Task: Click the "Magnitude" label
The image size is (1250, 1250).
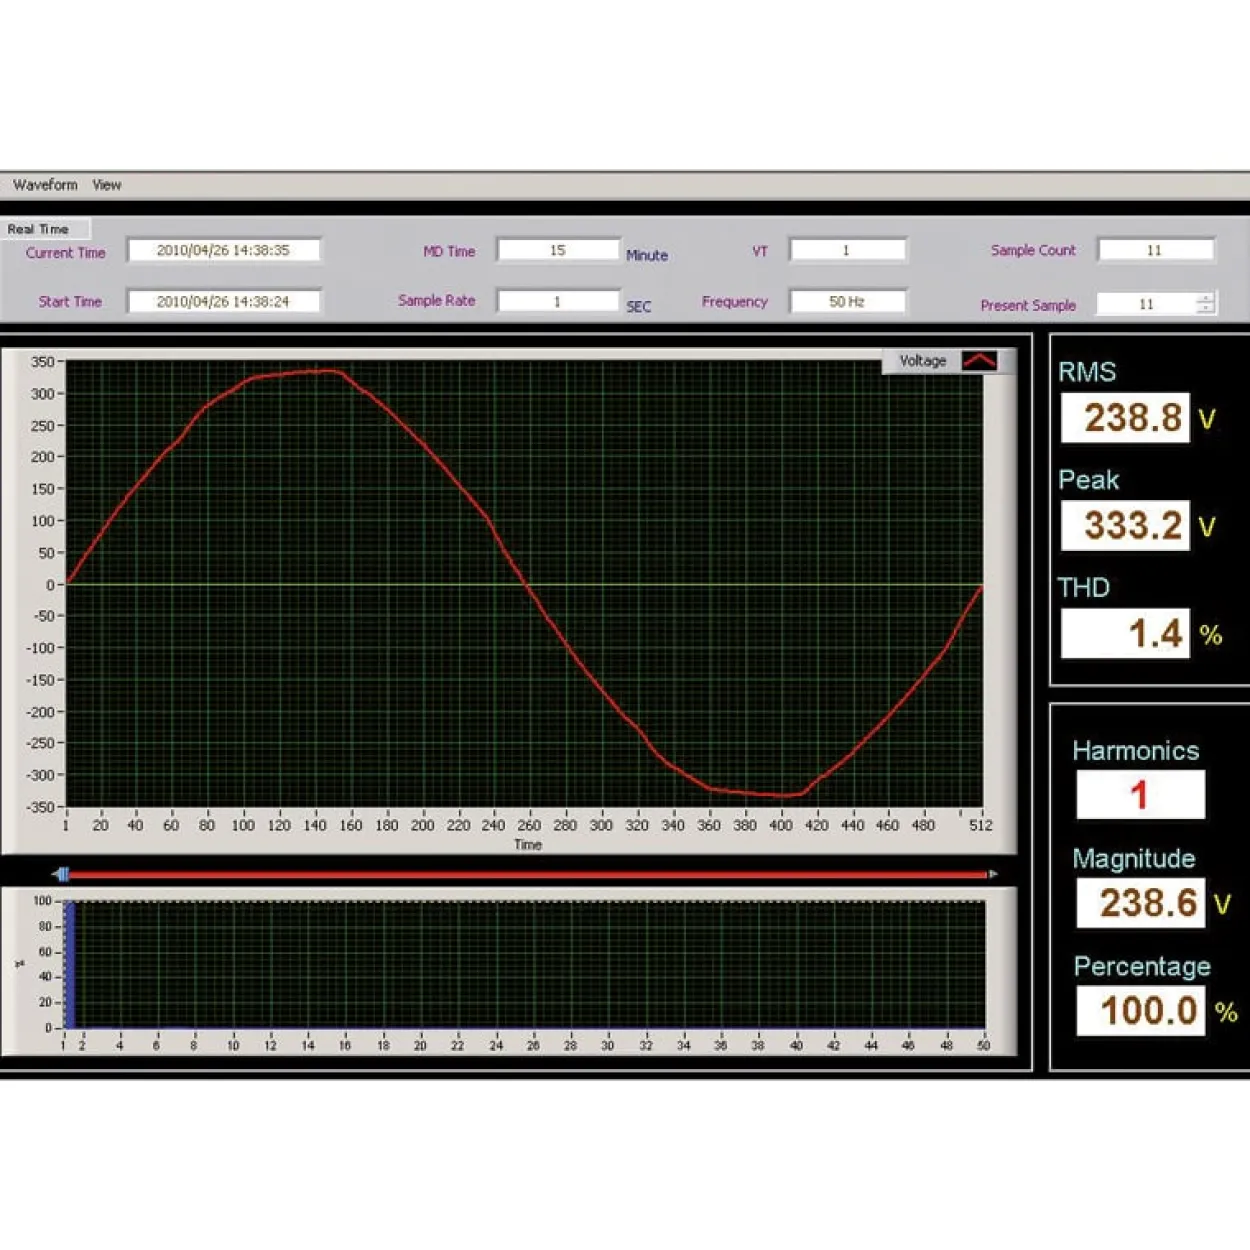Action: coord(1134,859)
